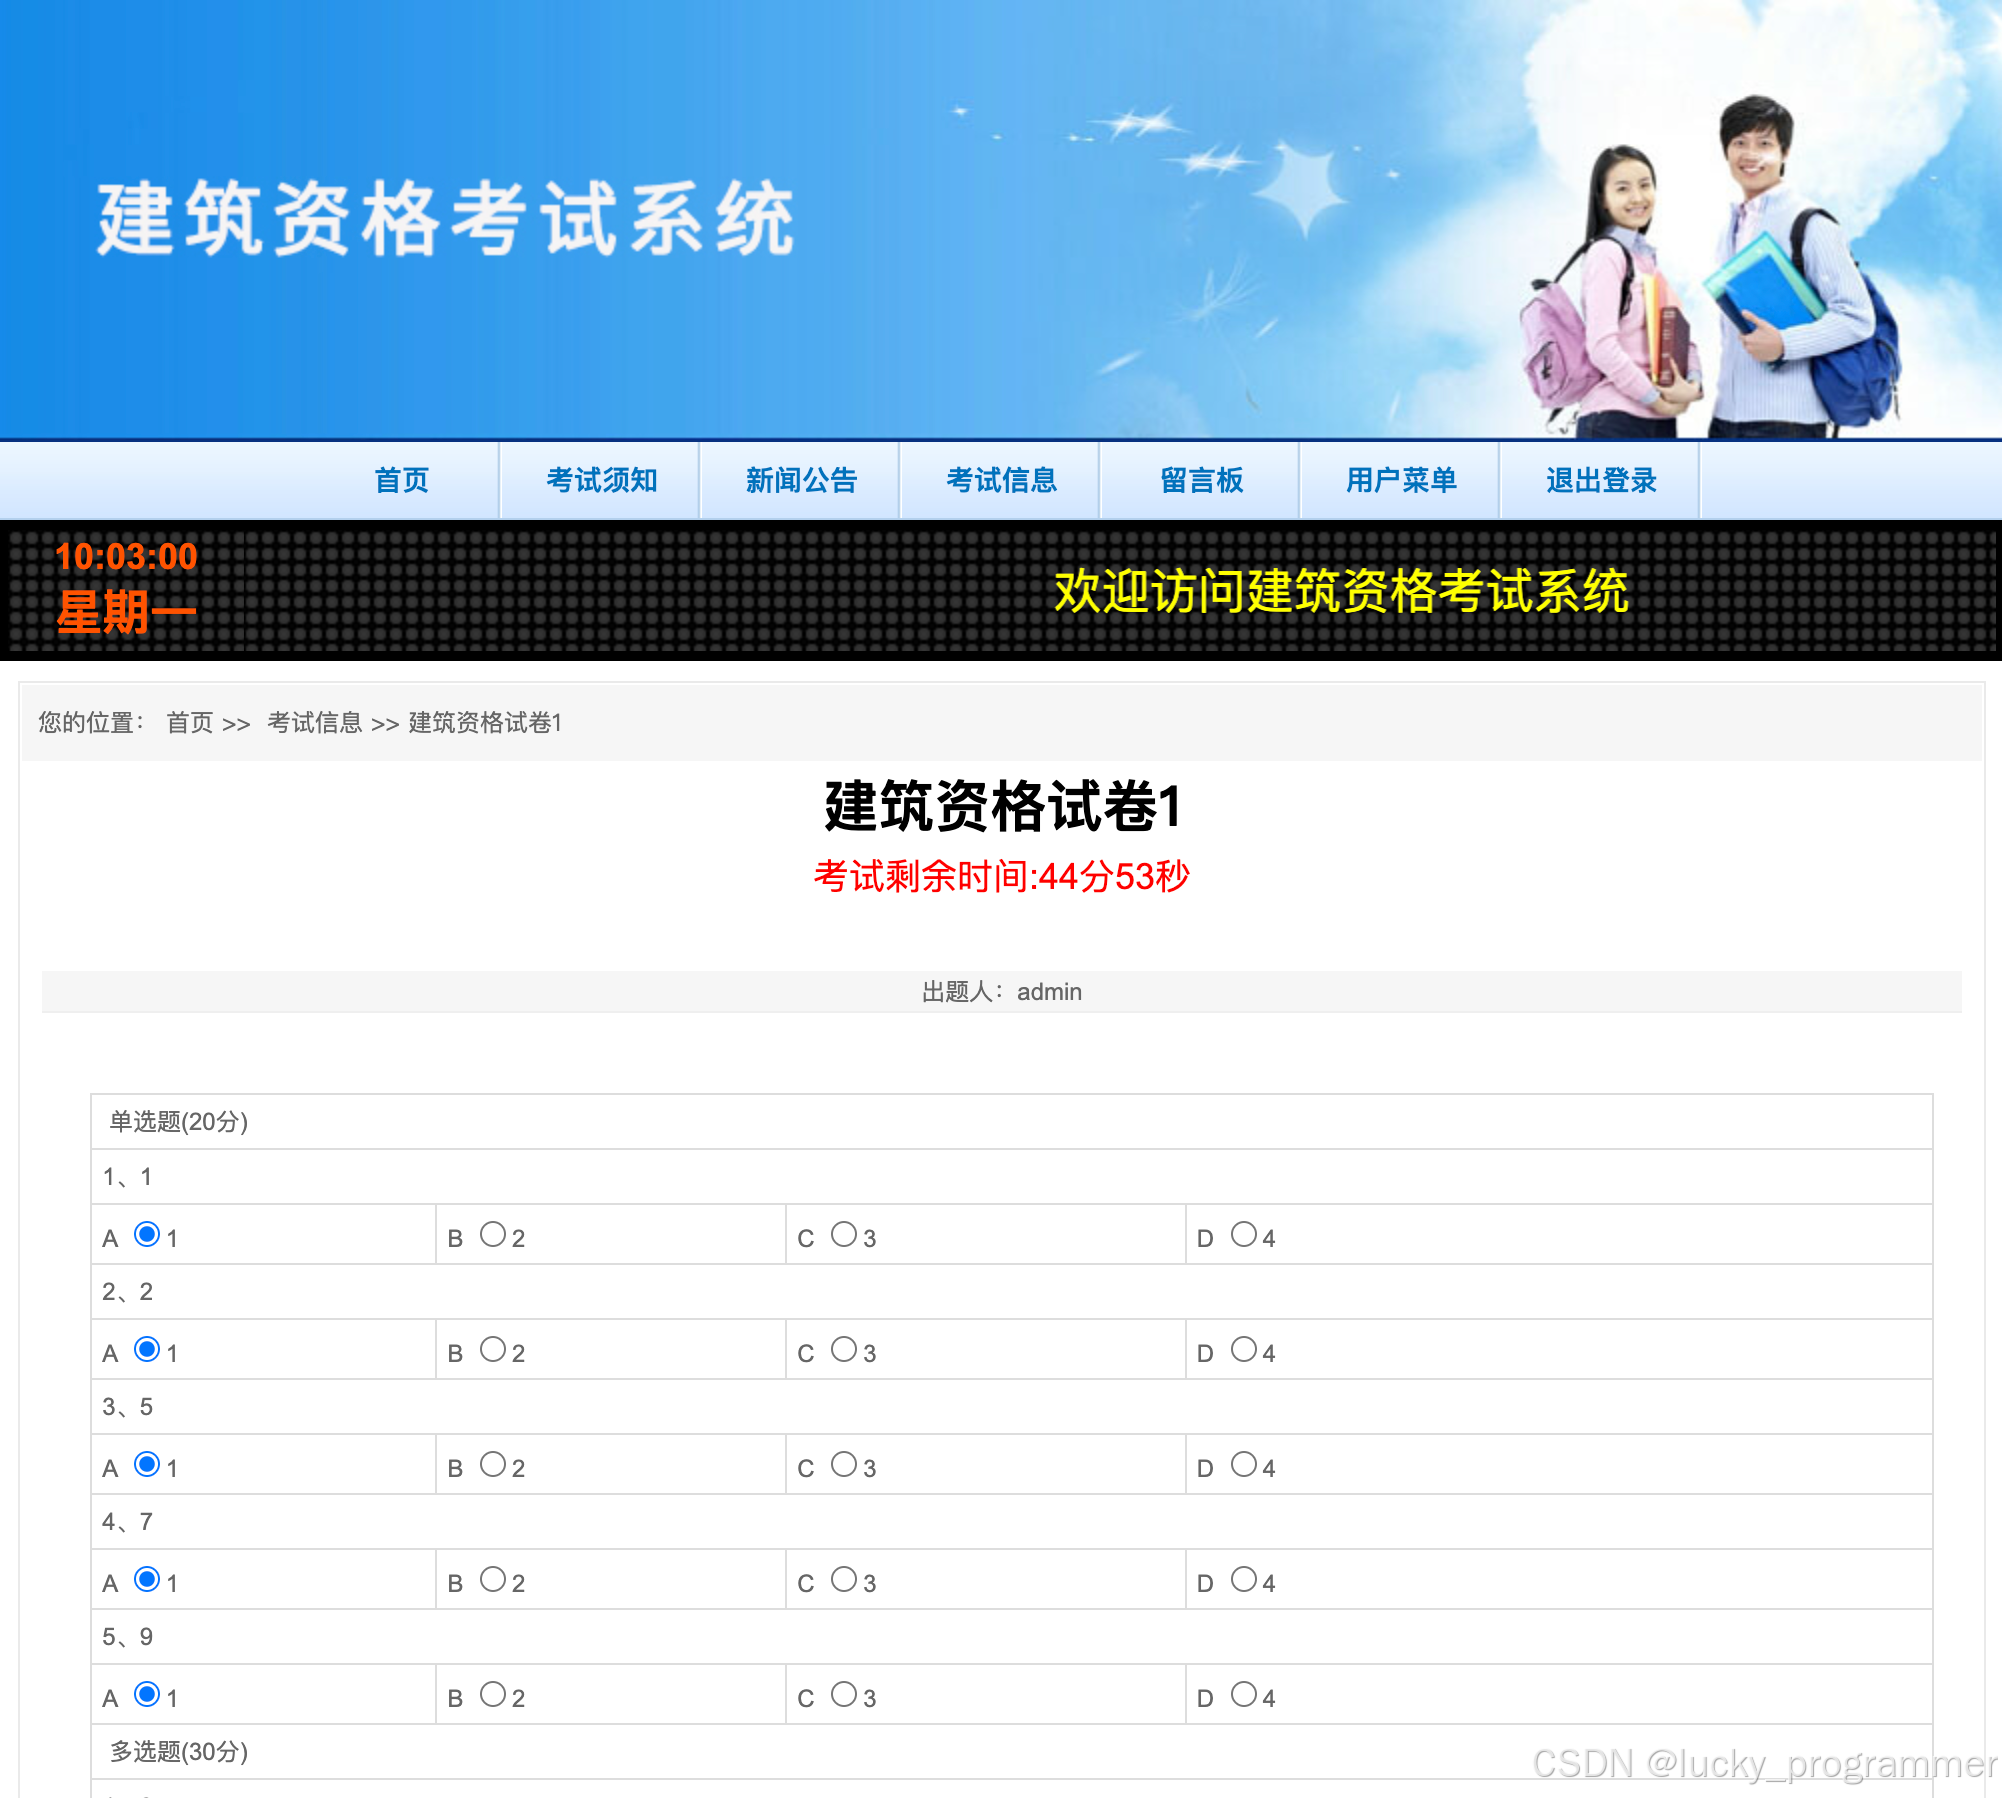Select option D for question 1
Viewport: 2002px width, 1798px height.
tap(1243, 1235)
